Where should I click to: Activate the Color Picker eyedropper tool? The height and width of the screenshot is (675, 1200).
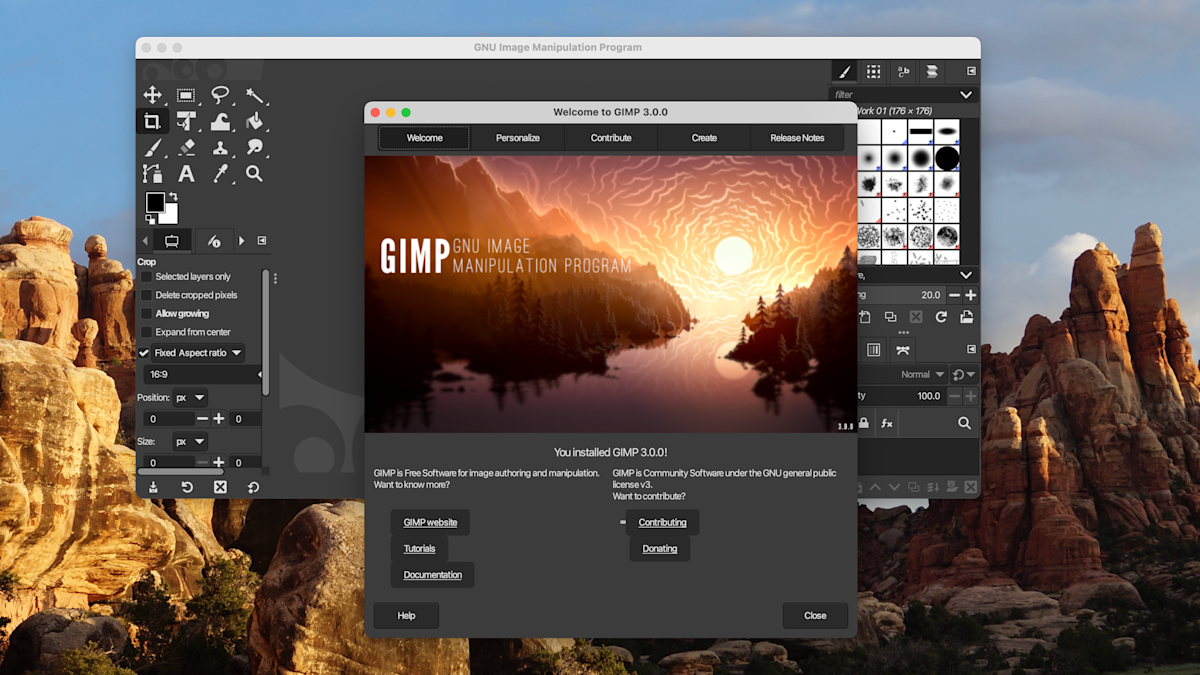click(220, 174)
